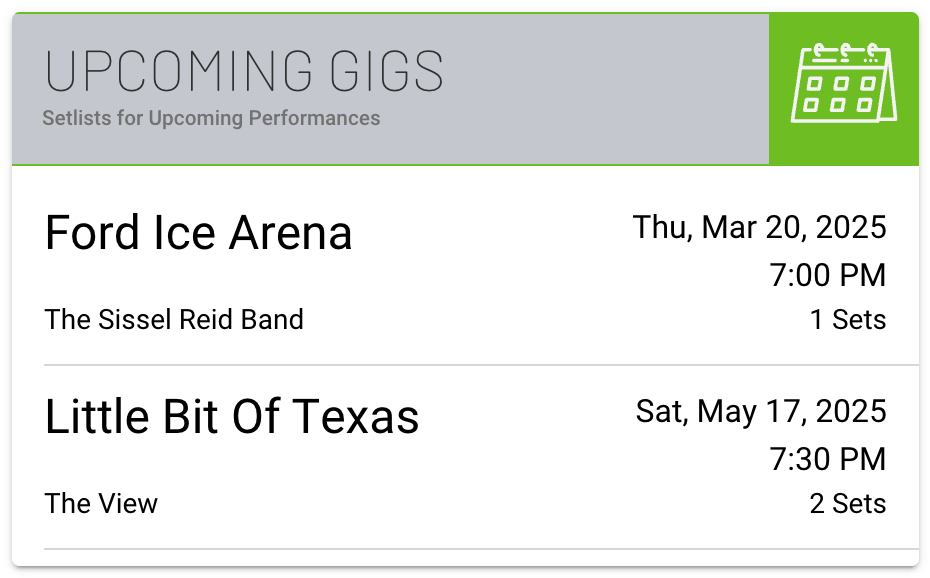
Task: View the 1 Sets count
Action: [x=847, y=320]
